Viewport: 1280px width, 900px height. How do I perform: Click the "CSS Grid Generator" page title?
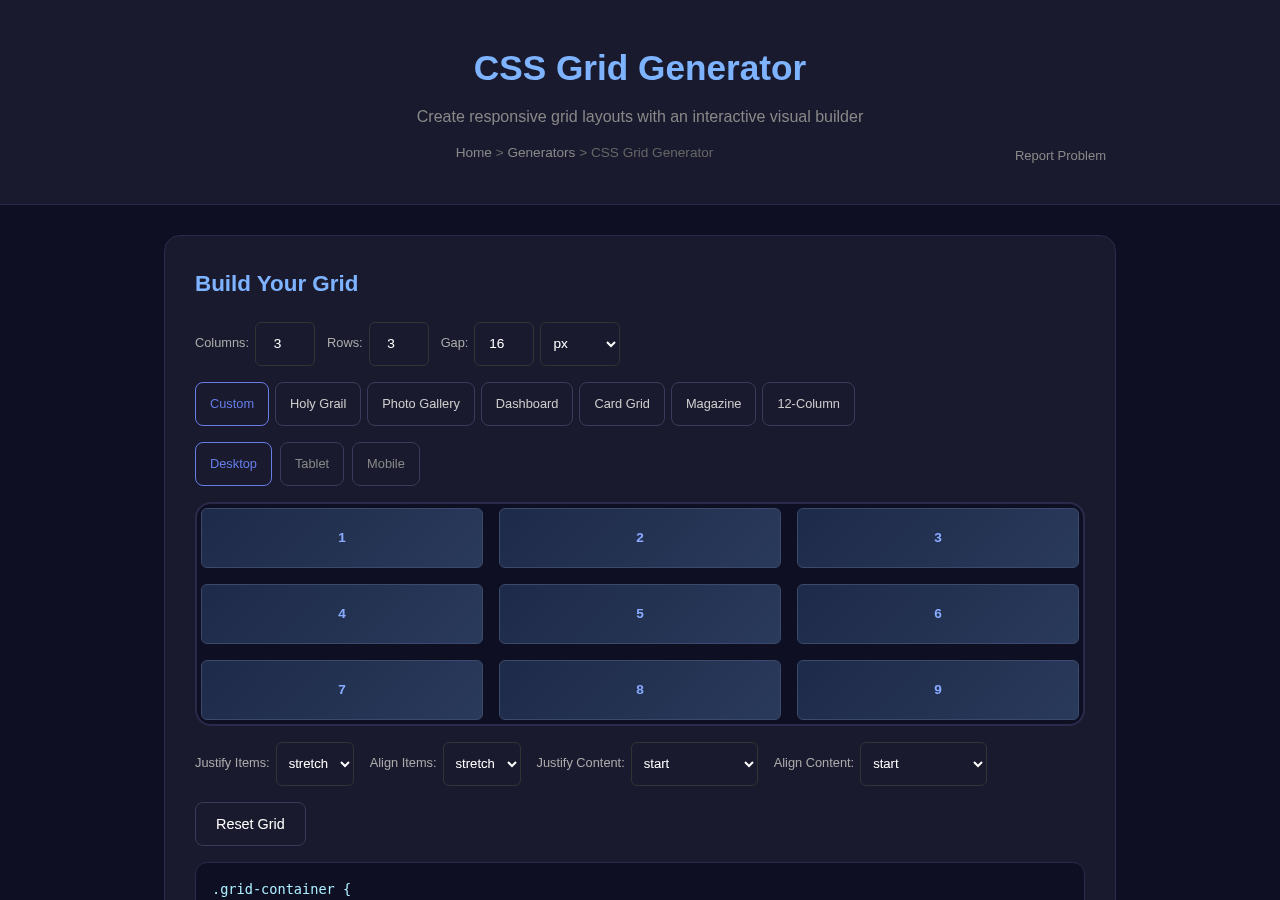[x=640, y=68]
